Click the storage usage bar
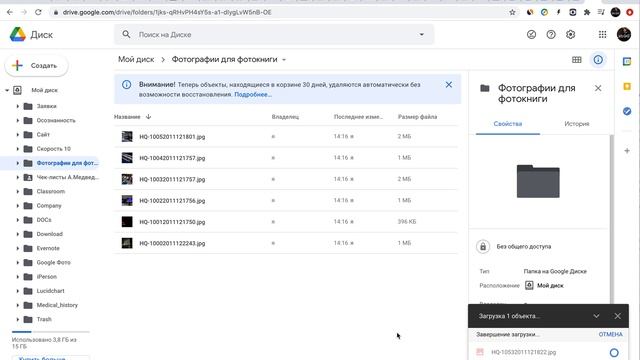Viewport: 640px width, 360px height. [51, 332]
